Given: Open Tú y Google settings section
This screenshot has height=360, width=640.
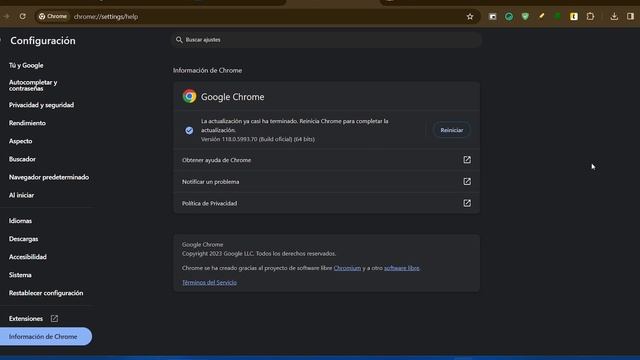Looking at the screenshot, I should pos(26,65).
